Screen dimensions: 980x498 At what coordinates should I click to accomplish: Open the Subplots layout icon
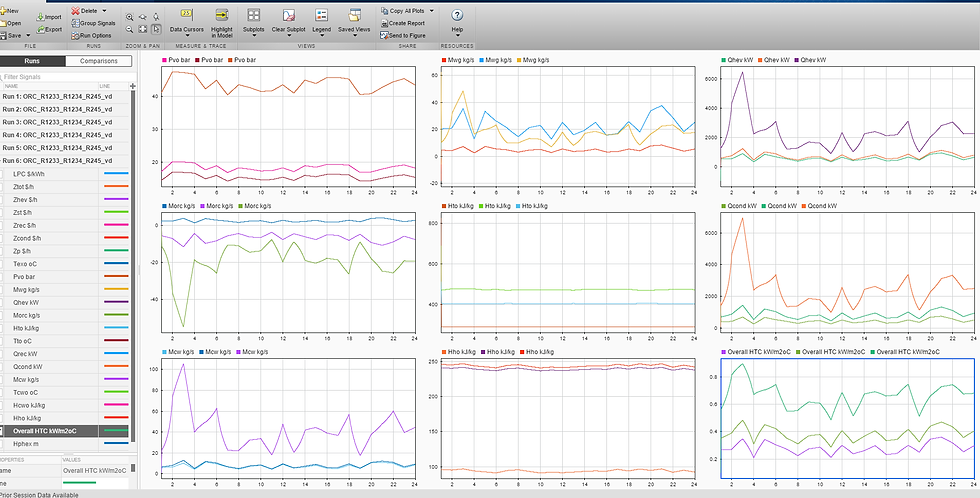click(254, 16)
